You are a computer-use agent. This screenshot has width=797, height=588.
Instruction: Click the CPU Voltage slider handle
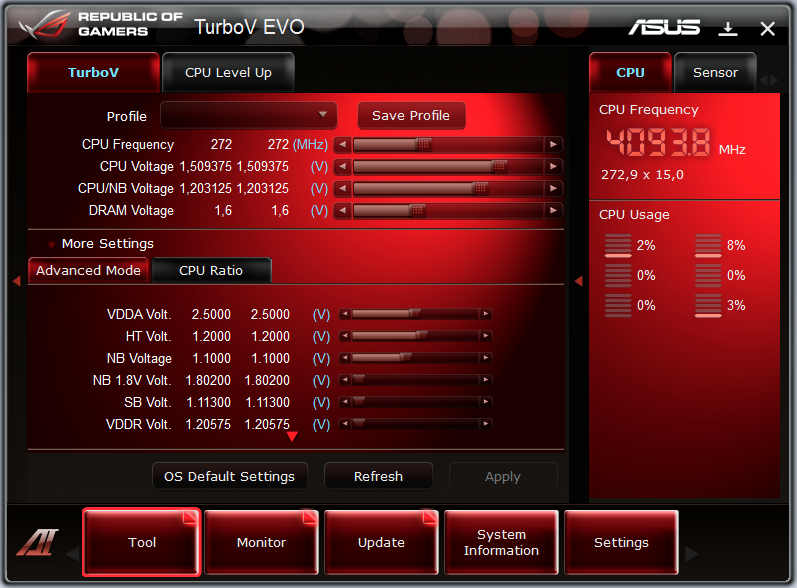(500, 167)
